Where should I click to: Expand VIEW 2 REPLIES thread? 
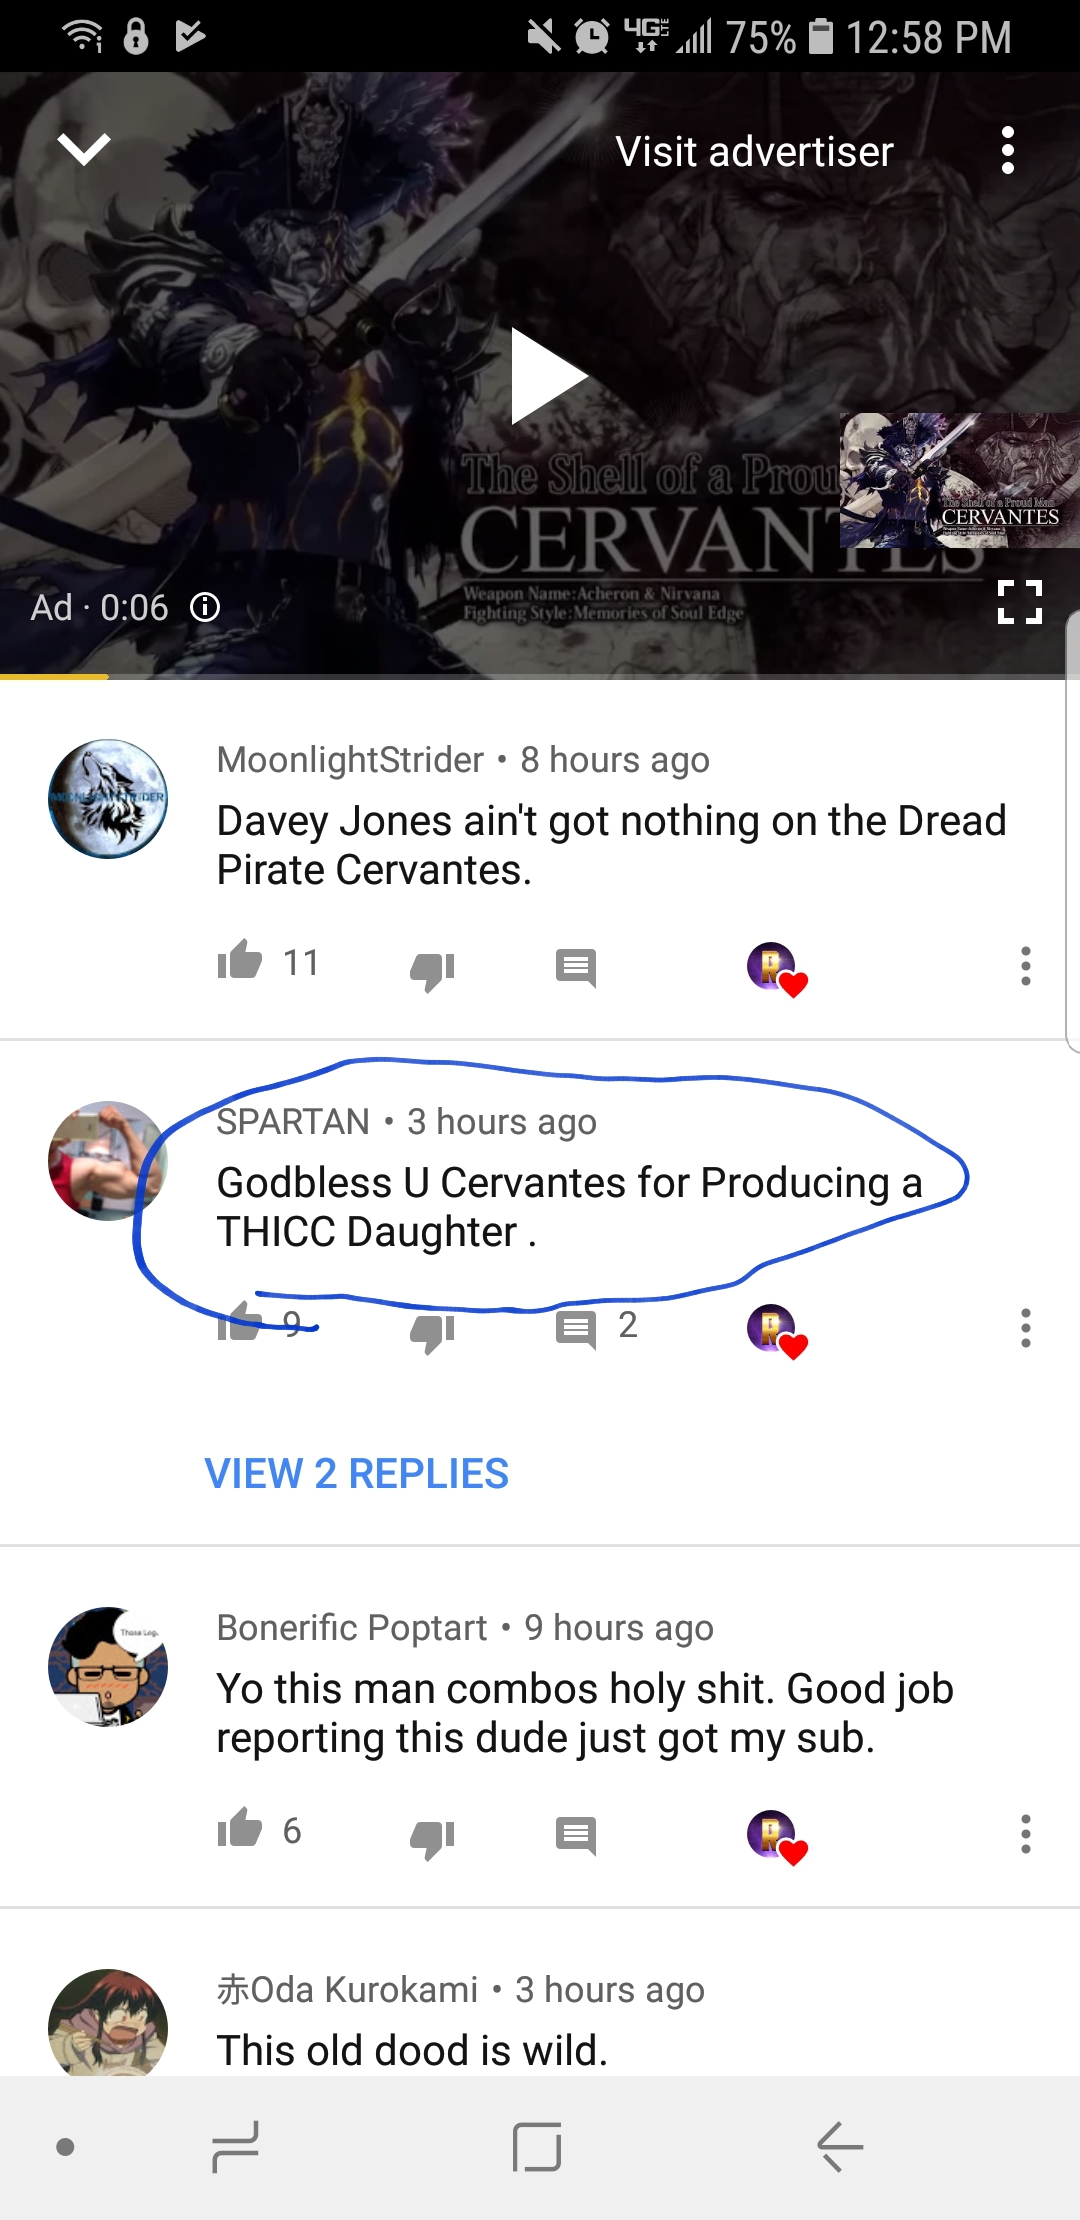[x=357, y=1473]
